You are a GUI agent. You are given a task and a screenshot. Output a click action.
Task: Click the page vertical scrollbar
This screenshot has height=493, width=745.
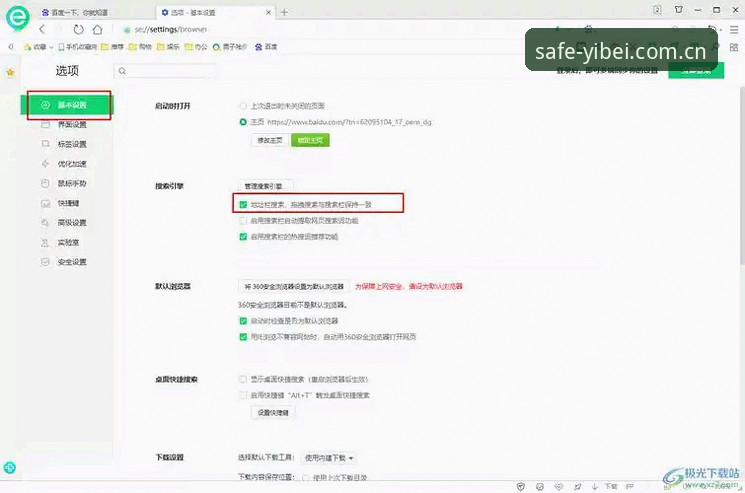pyautogui.click(x=742, y=176)
